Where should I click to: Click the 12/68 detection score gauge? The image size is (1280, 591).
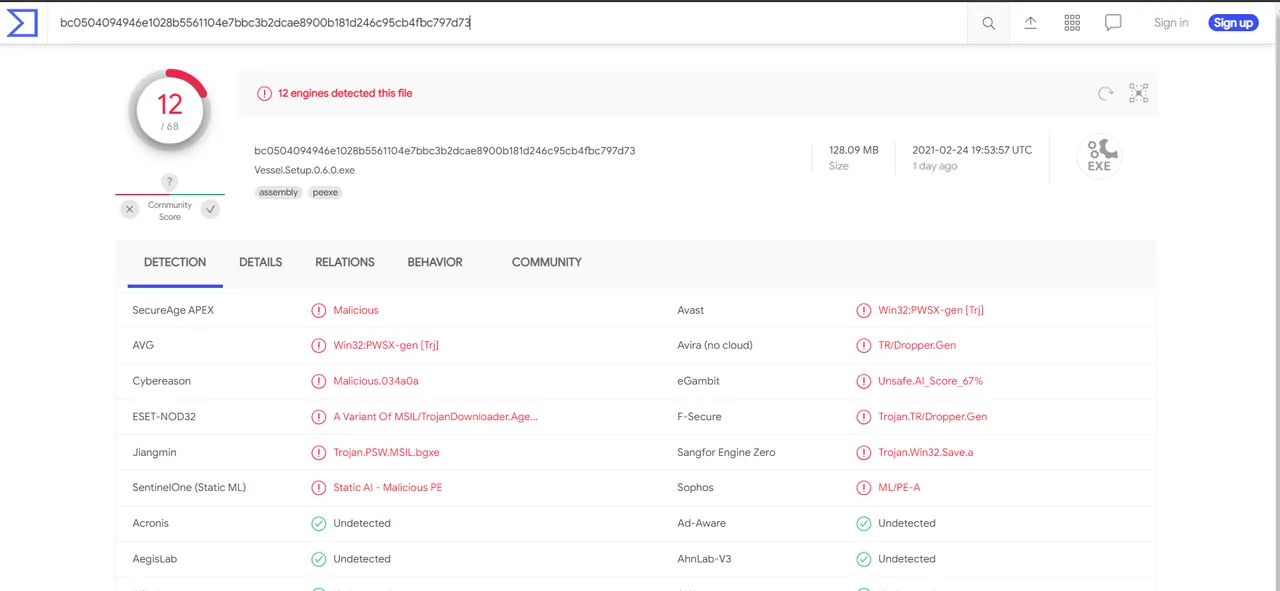(170, 110)
